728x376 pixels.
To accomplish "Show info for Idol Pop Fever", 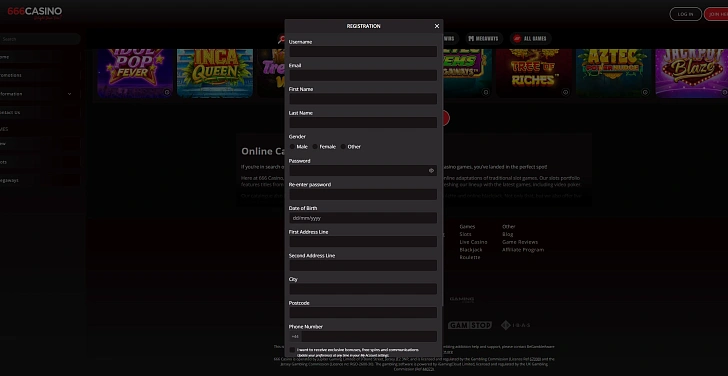I will [167, 92].
